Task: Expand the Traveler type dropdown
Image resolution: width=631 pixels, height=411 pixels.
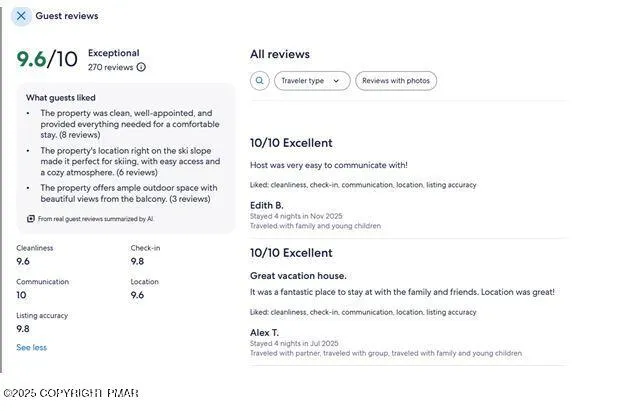Action: (x=312, y=81)
